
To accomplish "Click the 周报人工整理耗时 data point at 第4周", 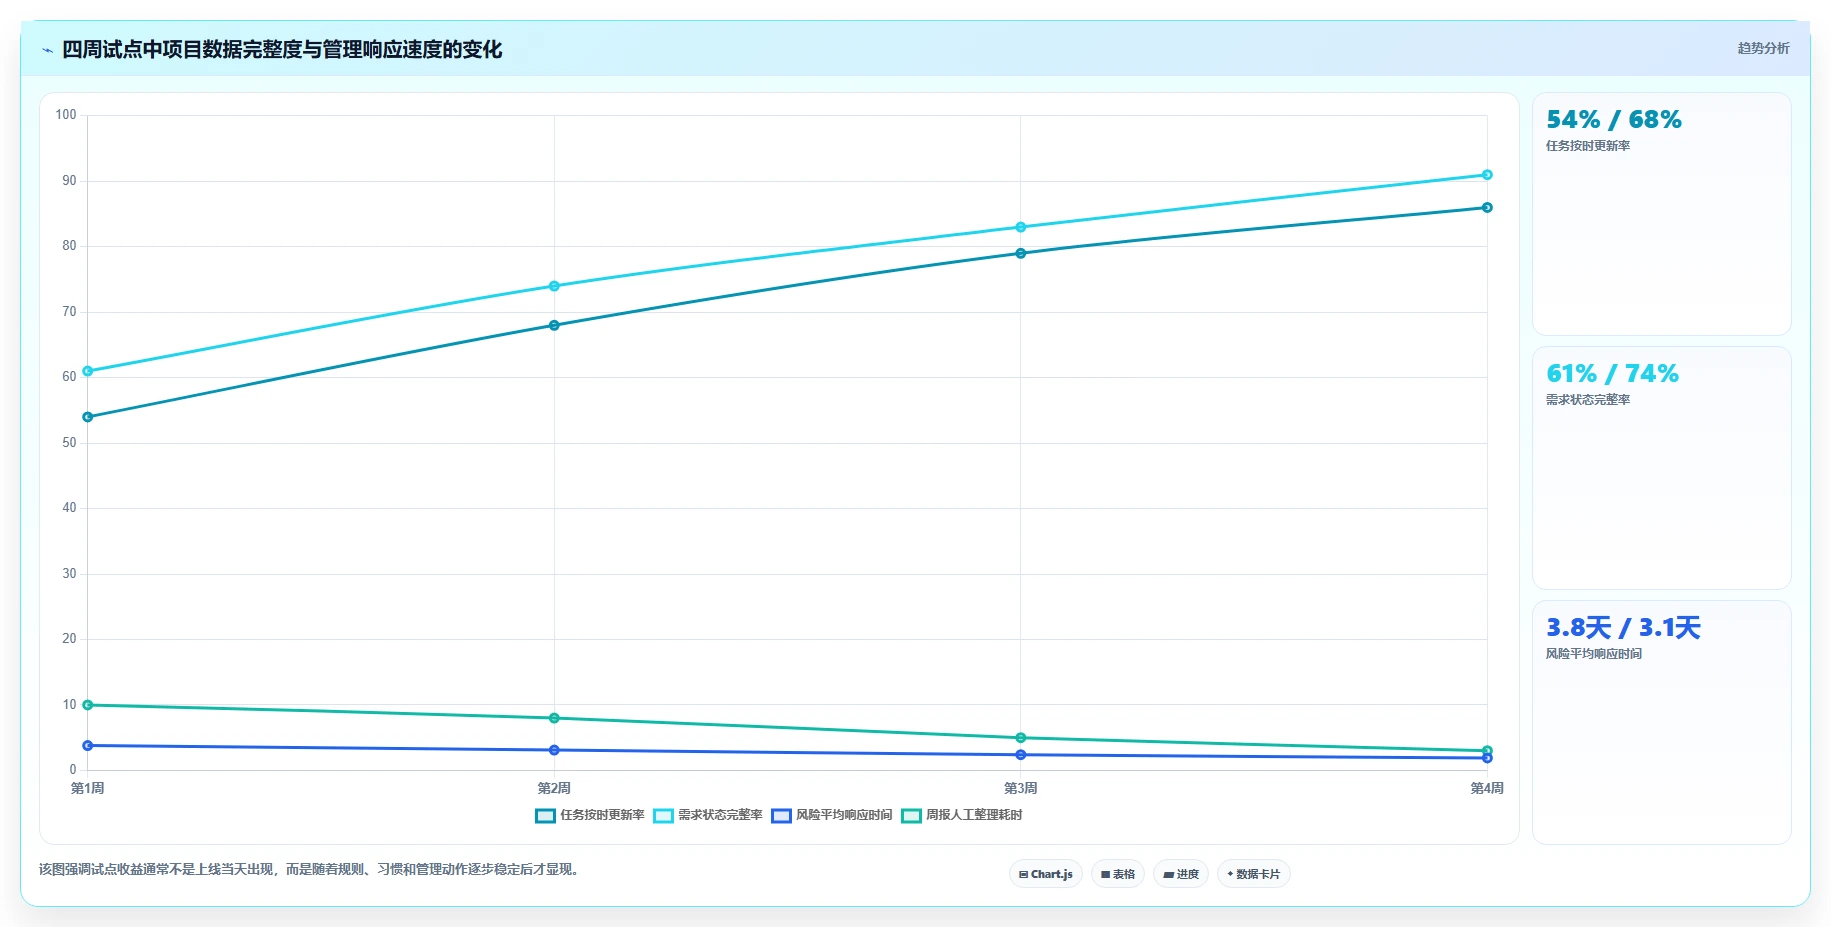I will [x=1487, y=751].
